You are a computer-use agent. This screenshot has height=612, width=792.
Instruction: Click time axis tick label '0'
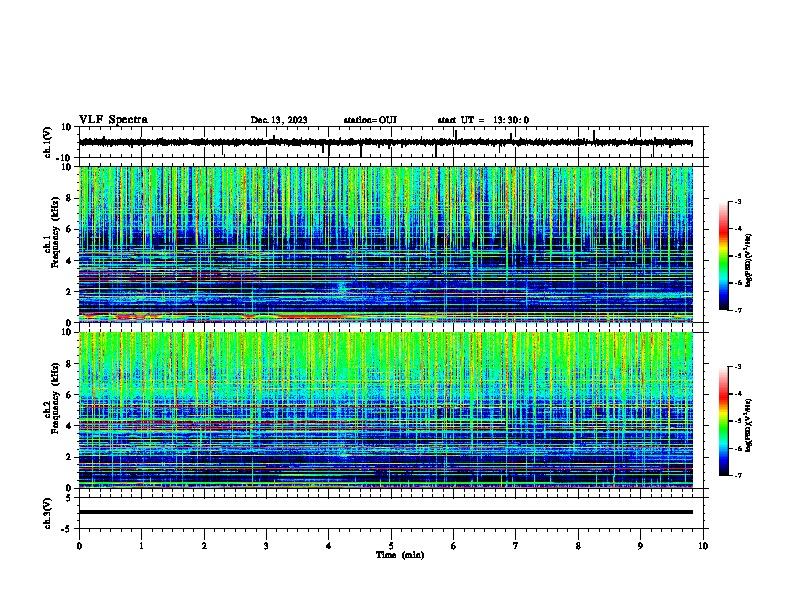tap(79, 546)
